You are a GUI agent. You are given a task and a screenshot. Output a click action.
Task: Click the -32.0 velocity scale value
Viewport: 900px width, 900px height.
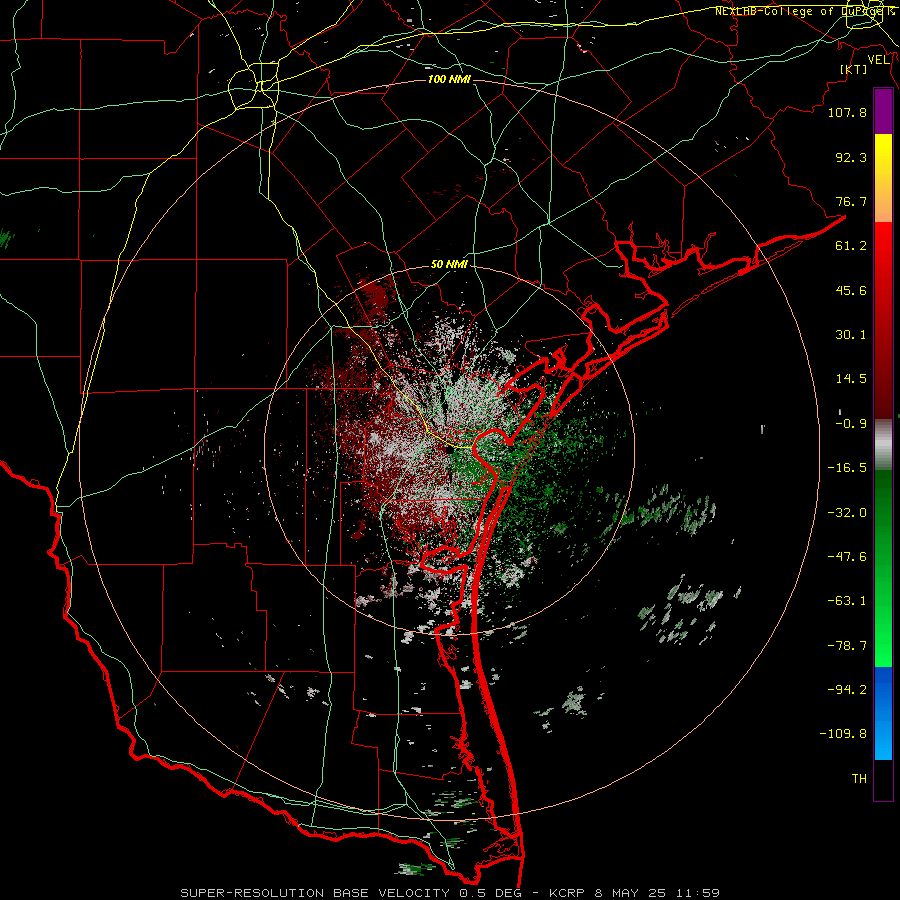(x=847, y=513)
